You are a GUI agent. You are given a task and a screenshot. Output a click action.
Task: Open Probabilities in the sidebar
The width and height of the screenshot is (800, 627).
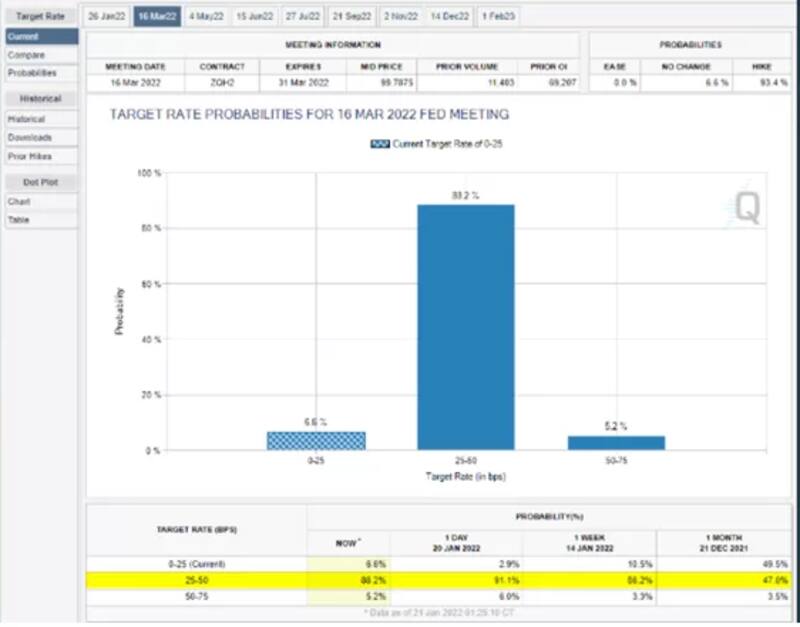click(32, 73)
